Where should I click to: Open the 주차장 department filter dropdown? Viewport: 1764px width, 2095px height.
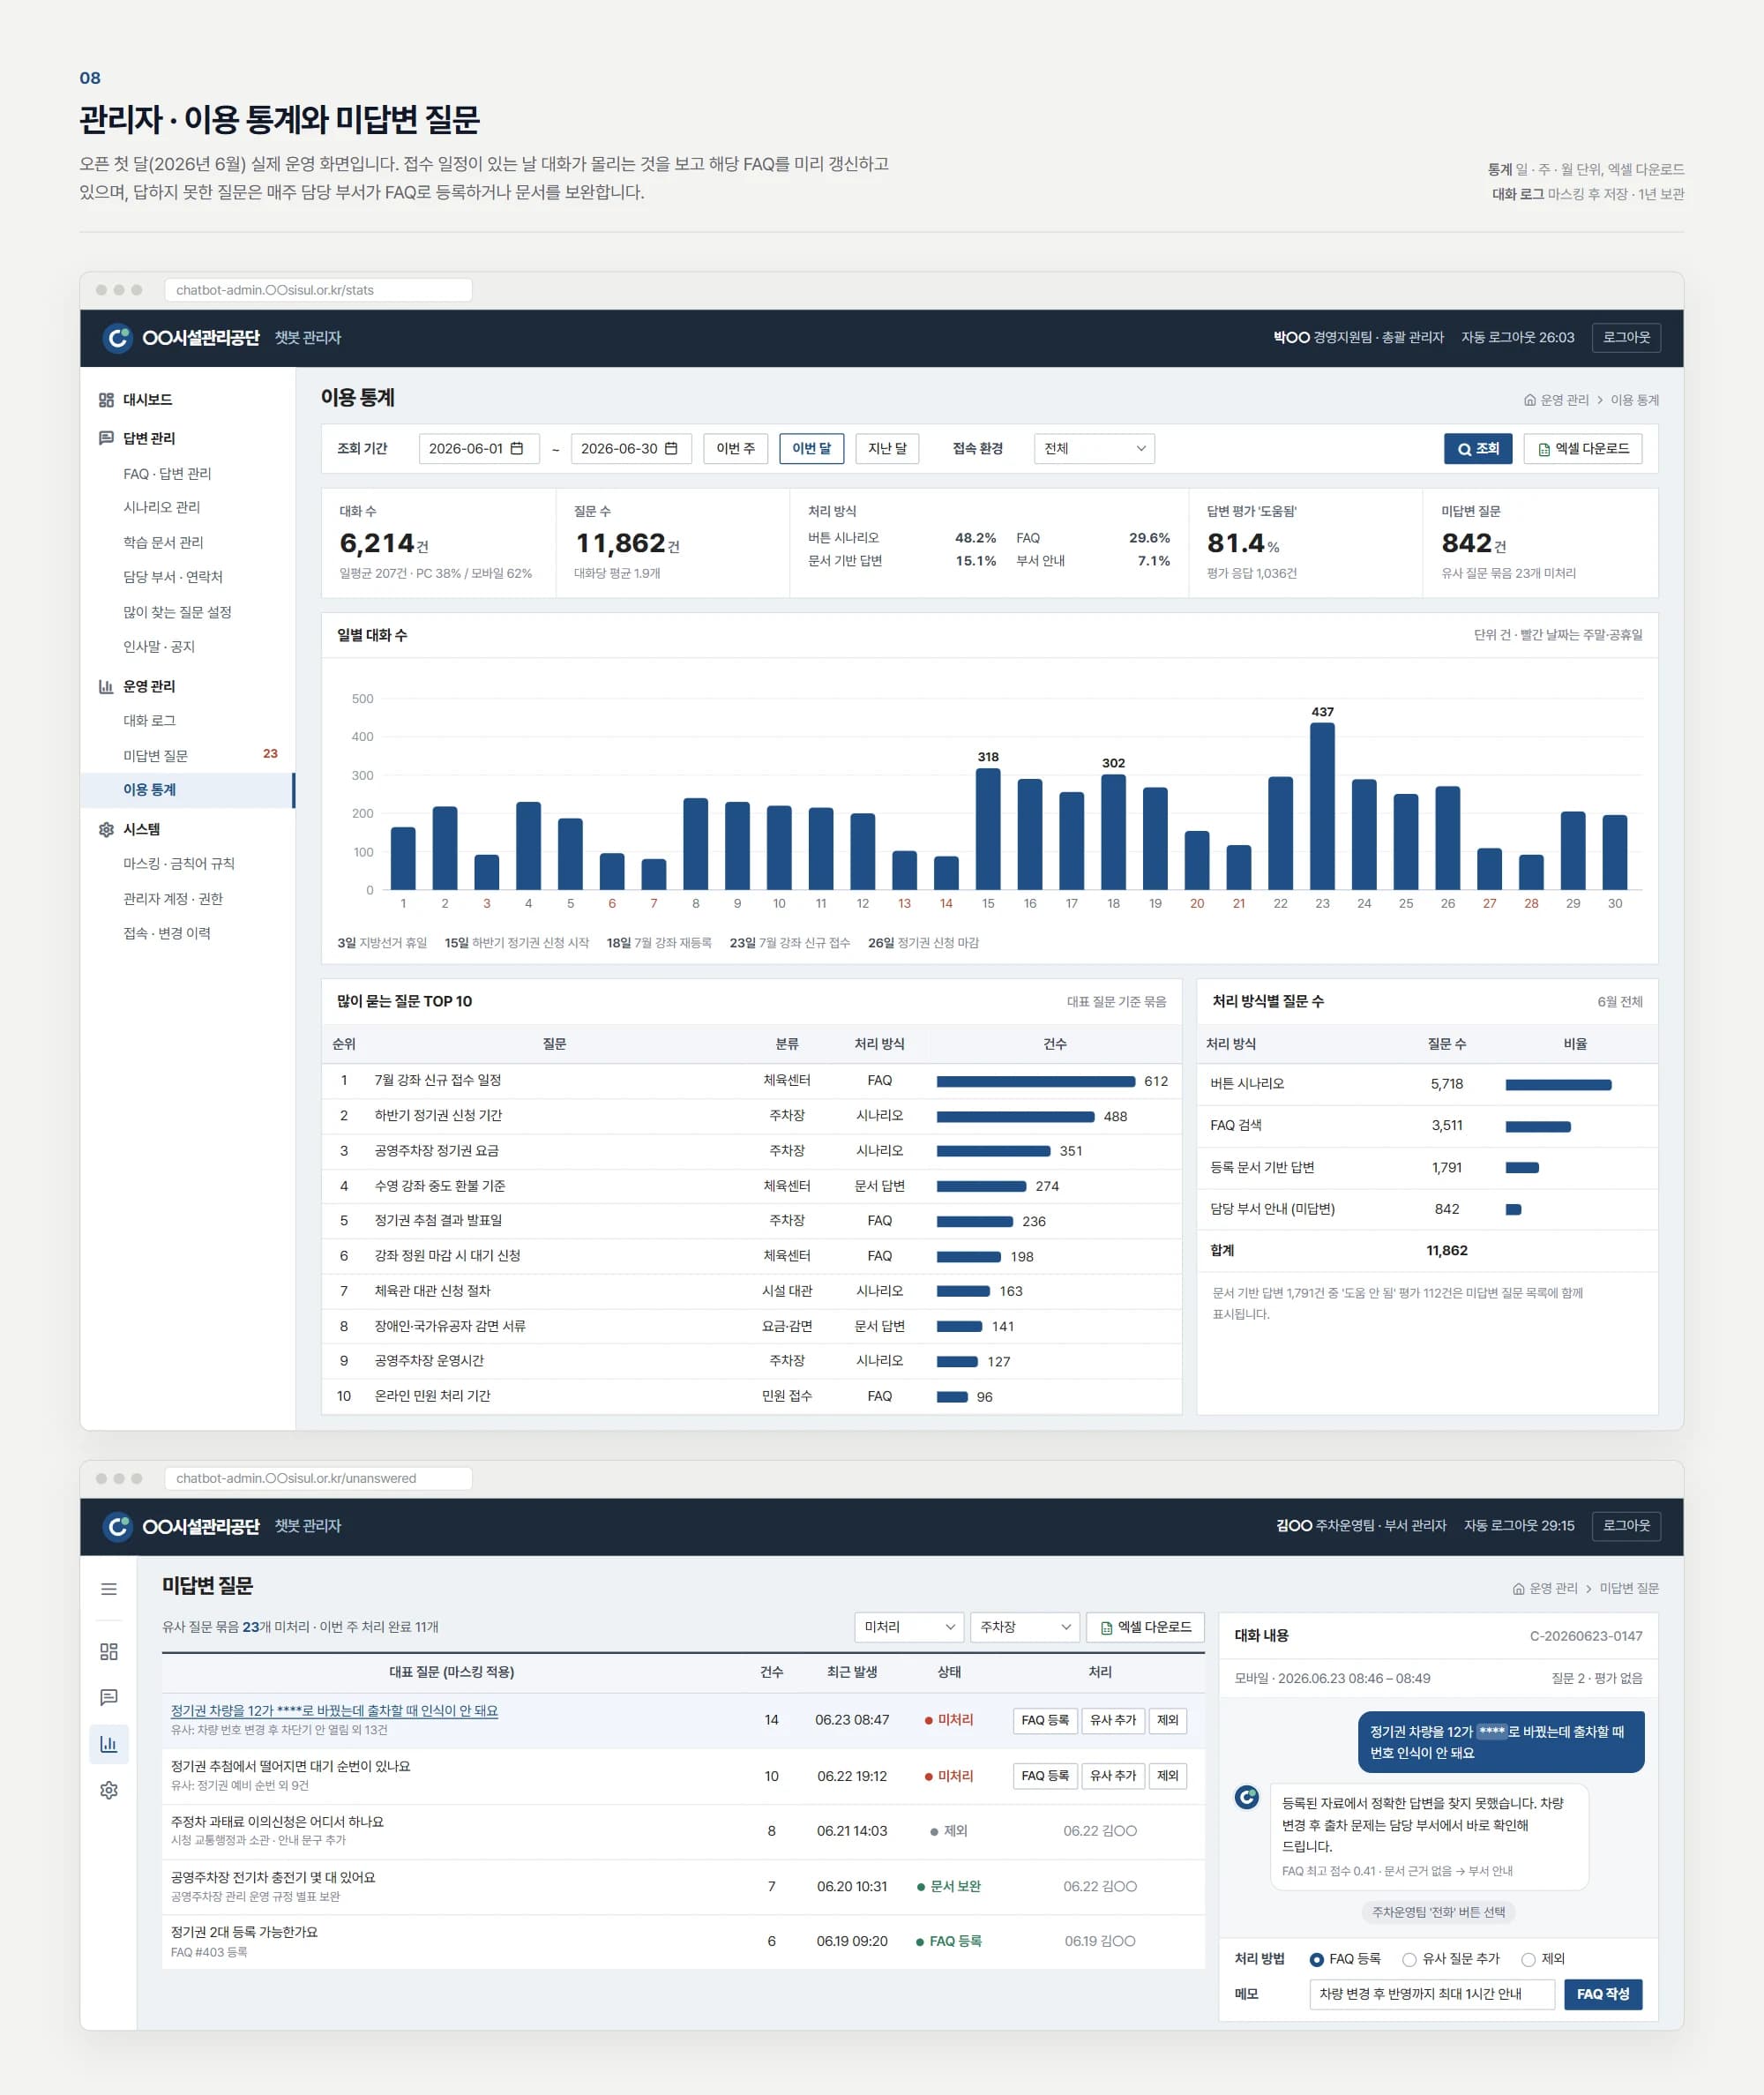(1025, 1627)
